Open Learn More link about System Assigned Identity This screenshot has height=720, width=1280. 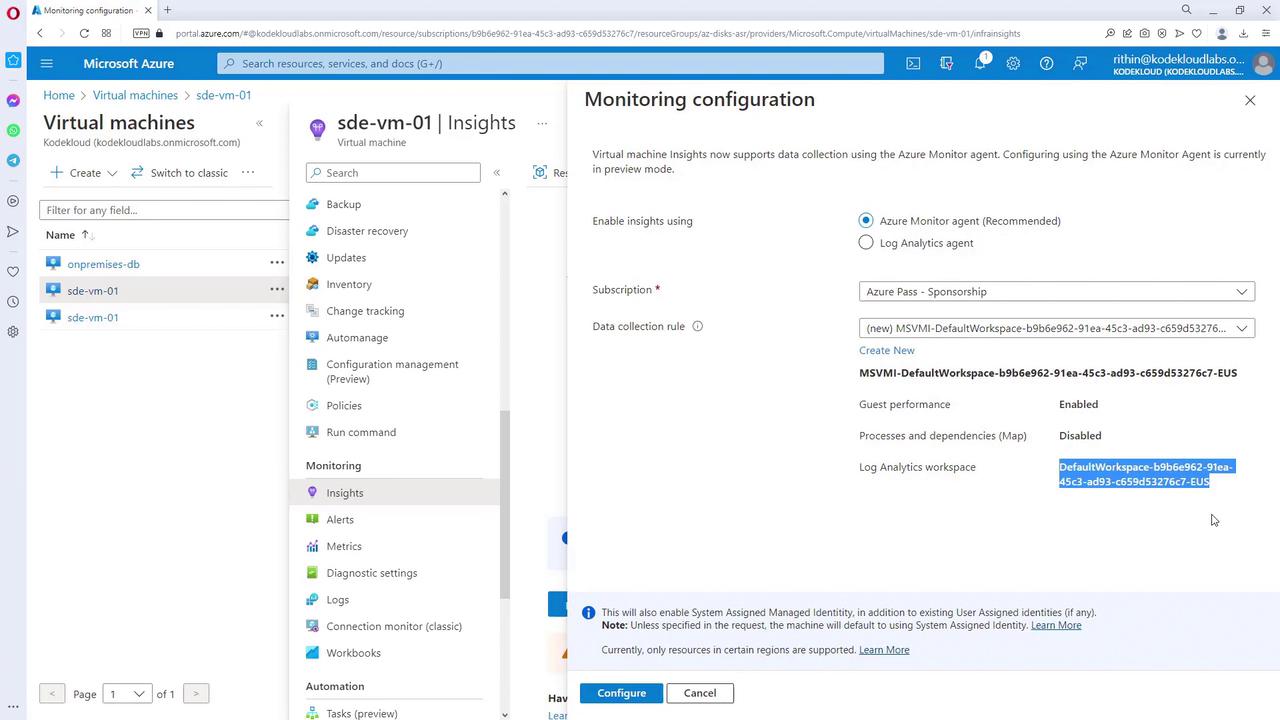[x=1056, y=625]
